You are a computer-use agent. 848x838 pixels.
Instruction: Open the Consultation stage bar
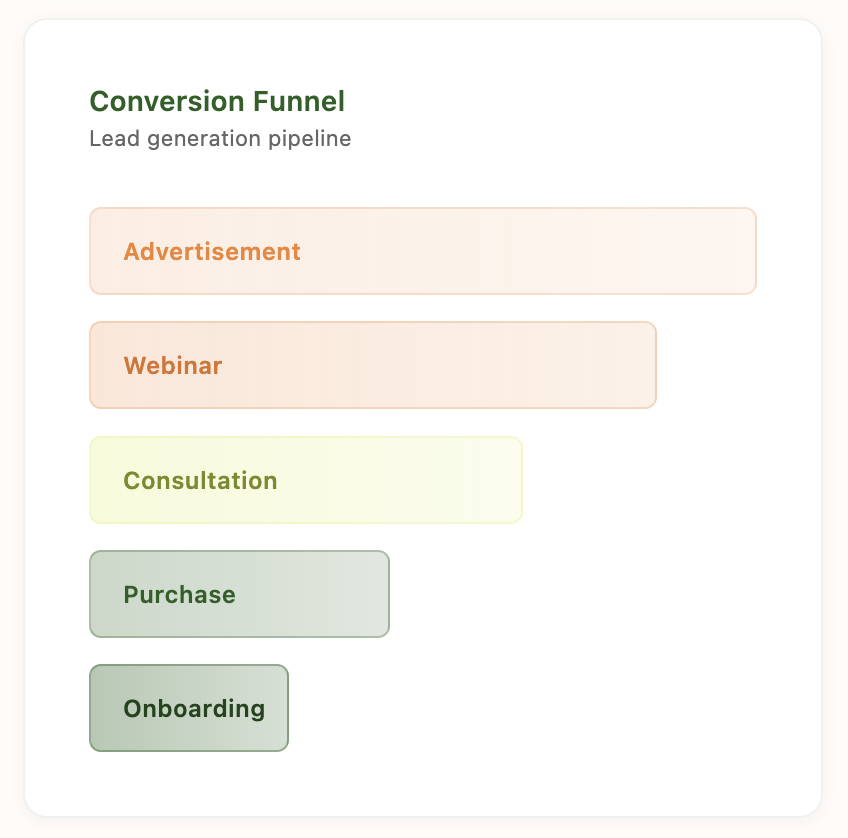click(x=305, y=480)
